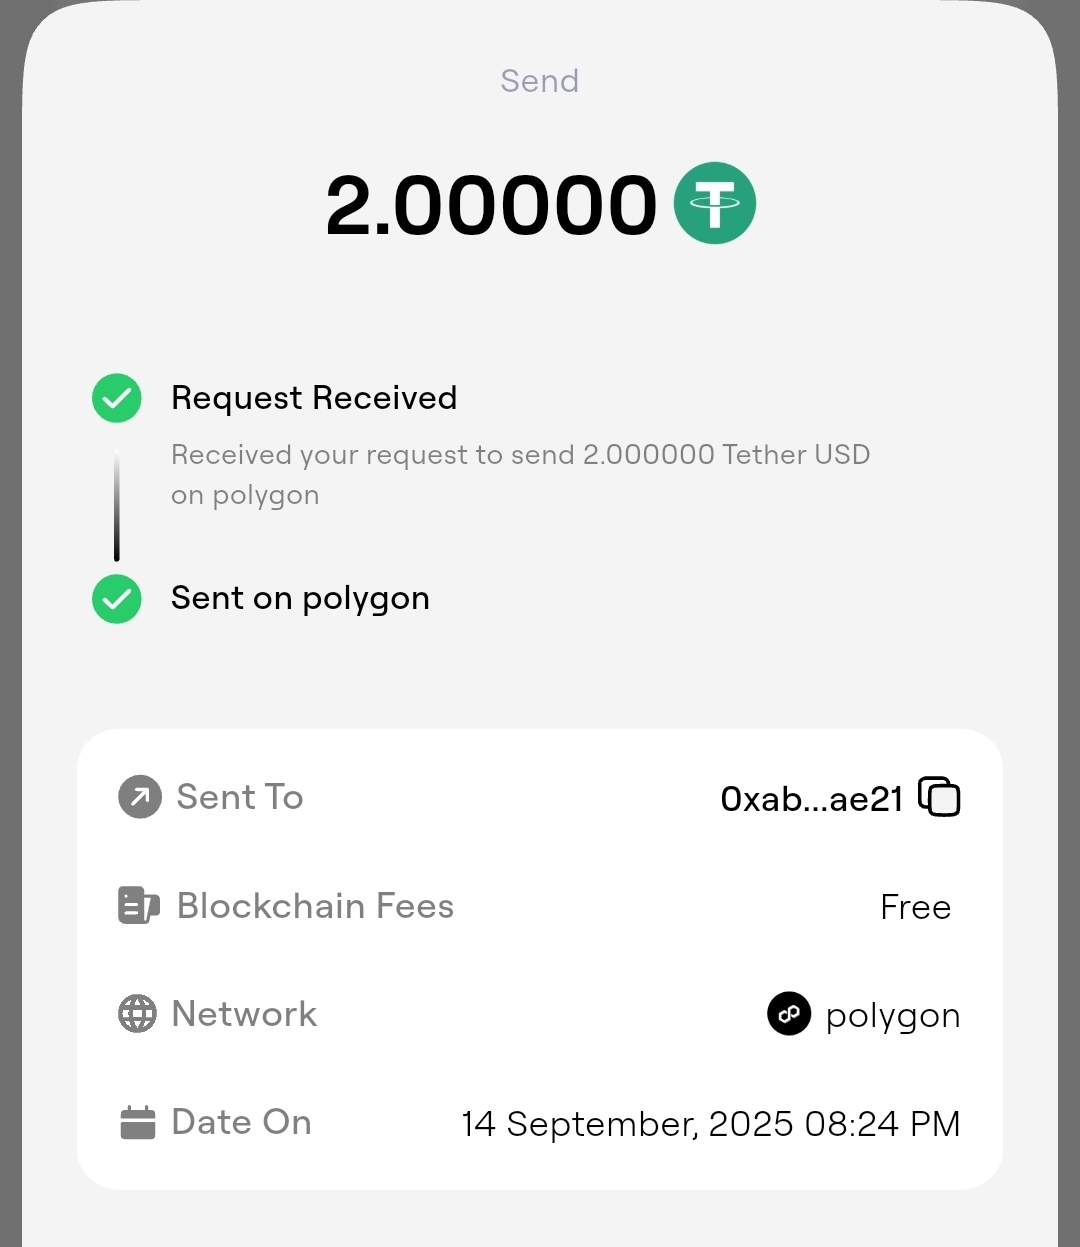Viewport: 1080px width, 1247px height.
Task: Click the Date On calendar icon
Action: (138, 1122)
